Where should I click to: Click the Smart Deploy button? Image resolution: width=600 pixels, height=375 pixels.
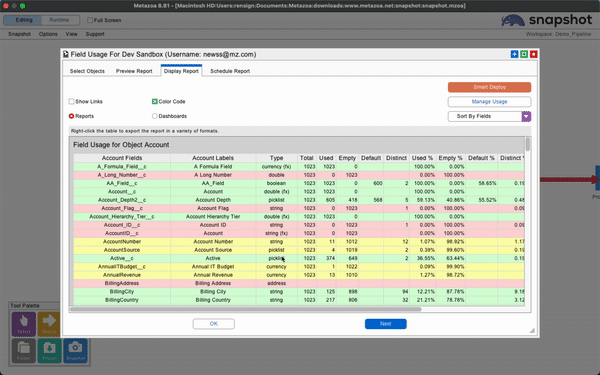[489, 87]
